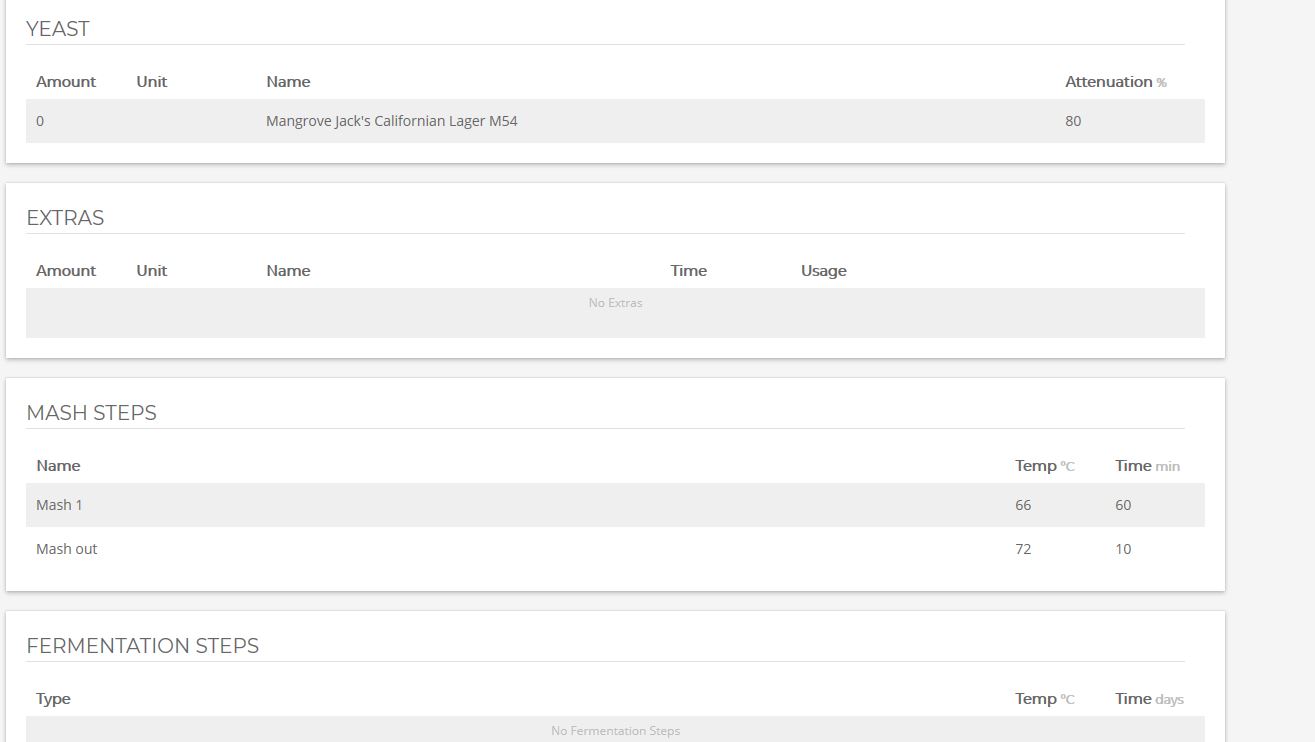
Task: Click the Amount header in the Extras table
Action: (x=66, y=271)
